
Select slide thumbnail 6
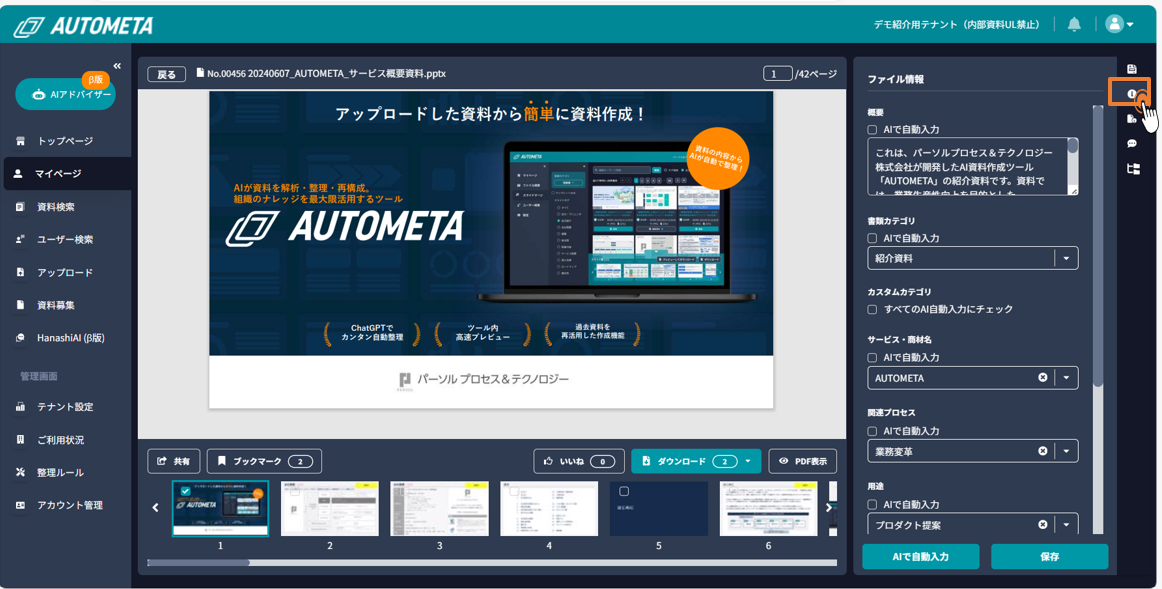point(768,508)
